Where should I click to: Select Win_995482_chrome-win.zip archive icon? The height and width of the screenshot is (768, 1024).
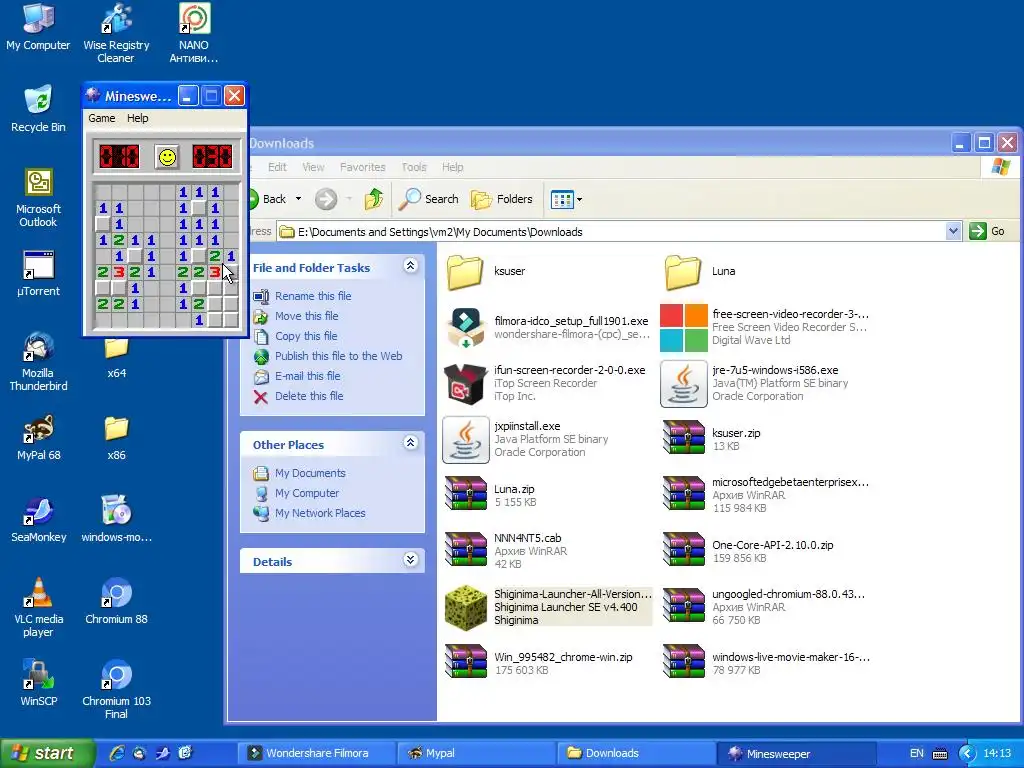point(466,661)
